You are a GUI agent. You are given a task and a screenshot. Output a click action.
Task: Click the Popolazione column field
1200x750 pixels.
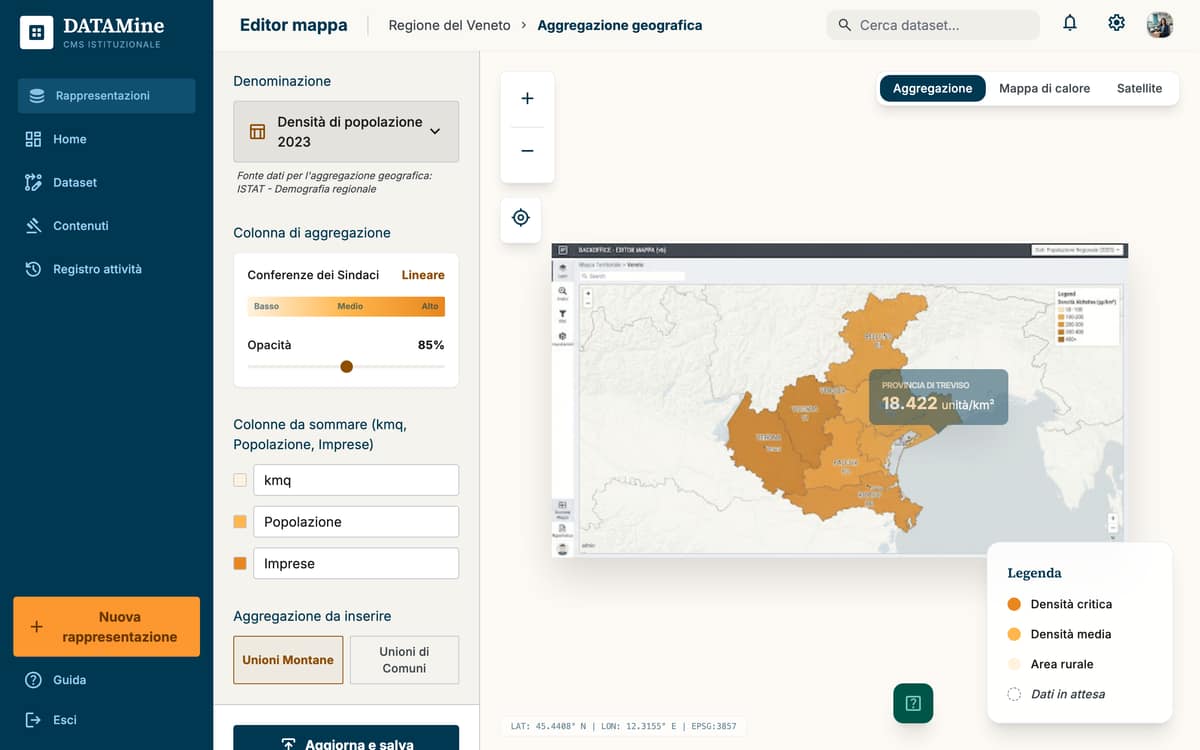pos(356,522)
